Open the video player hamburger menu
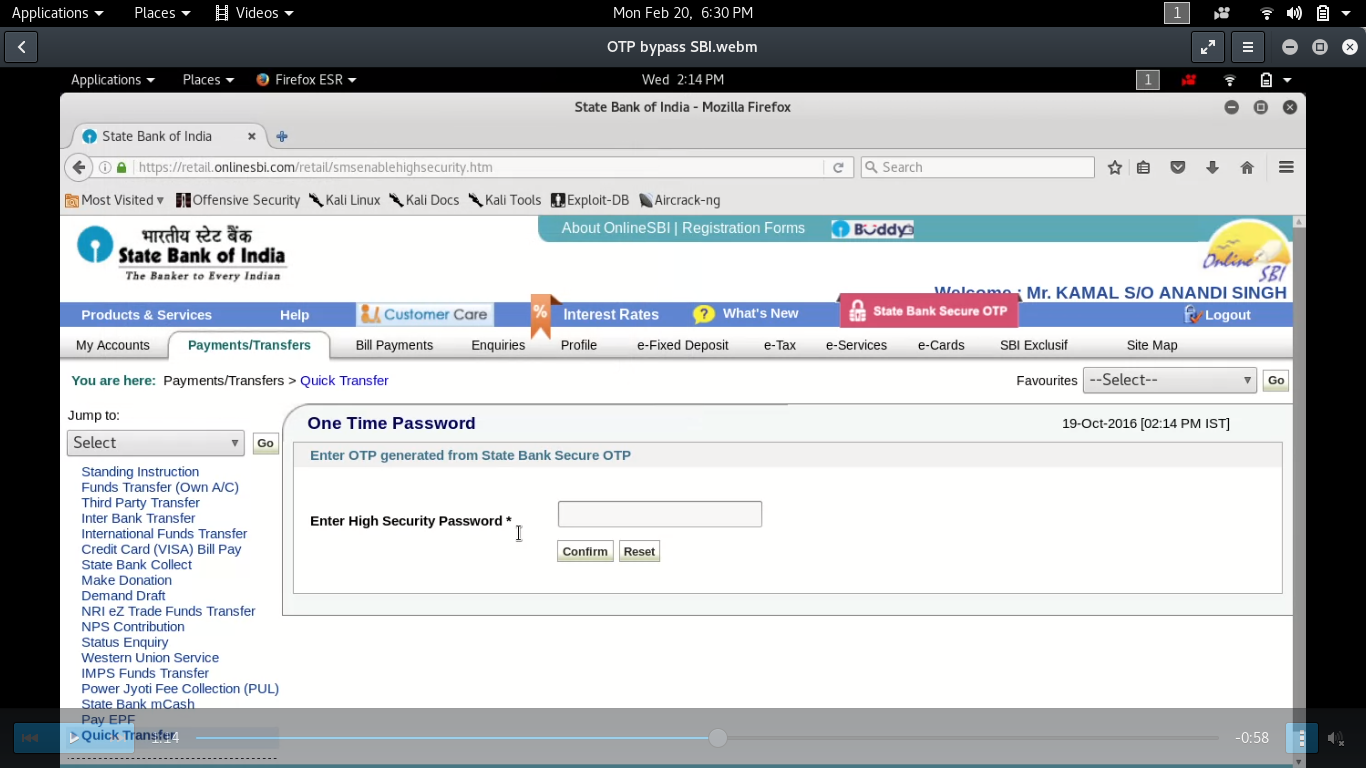 coord(1248,47)
